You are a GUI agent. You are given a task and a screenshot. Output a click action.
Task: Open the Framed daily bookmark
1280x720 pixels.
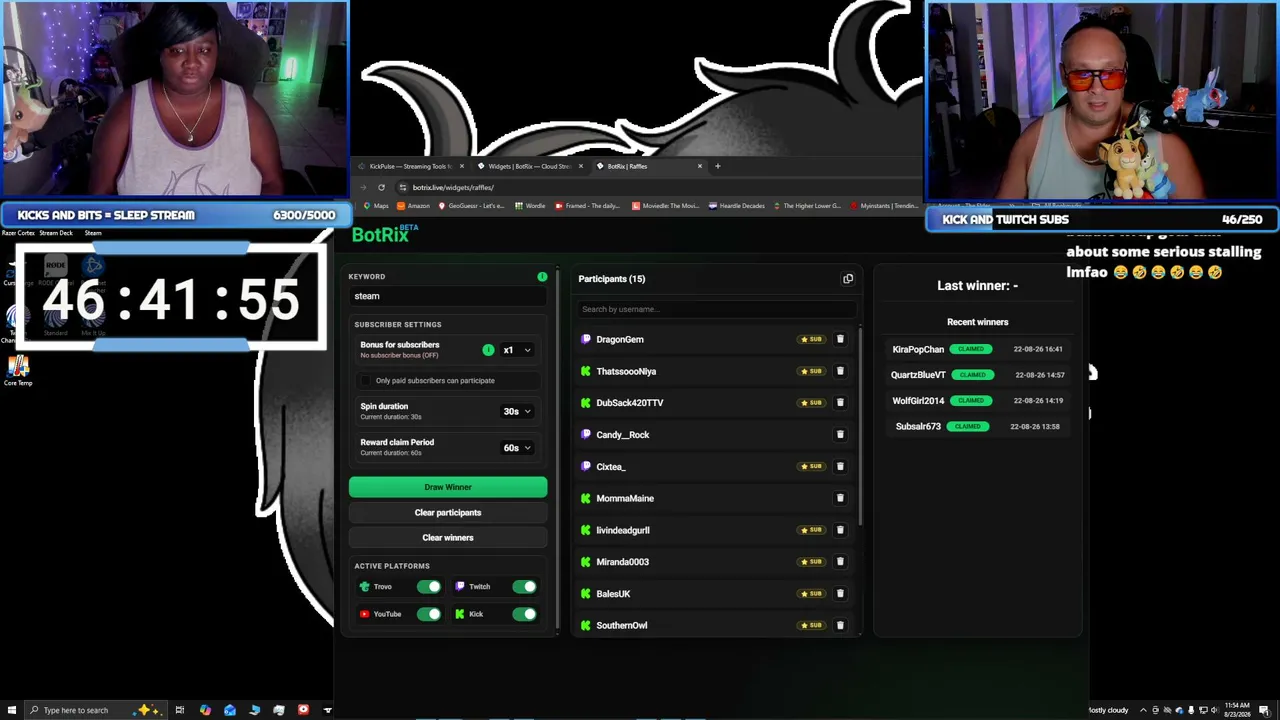pyautogui.click(x=587, y=206)
